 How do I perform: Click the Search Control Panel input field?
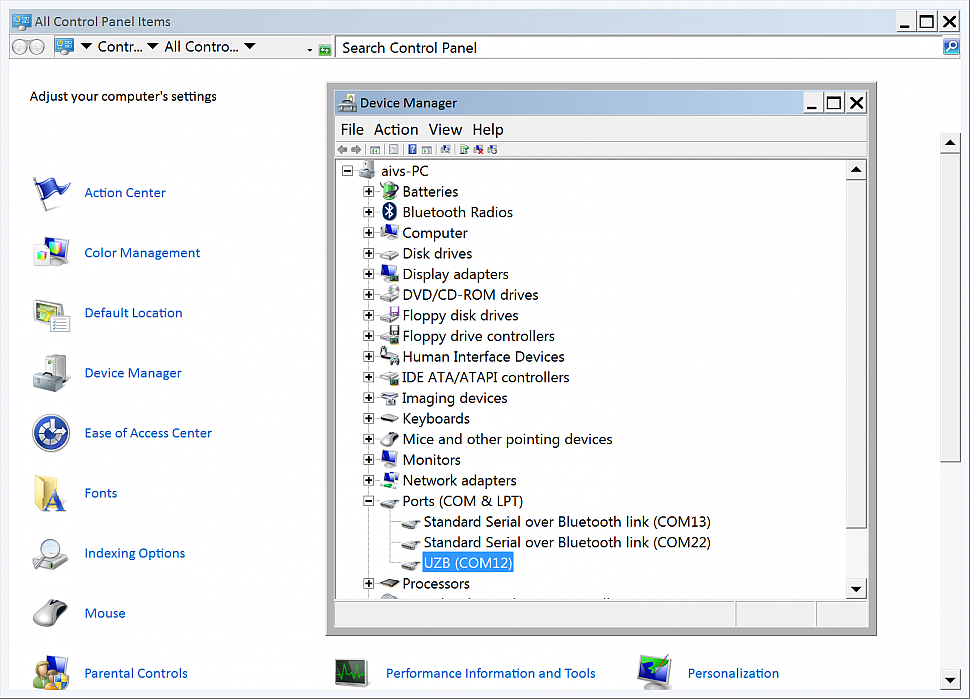[638, 48]
